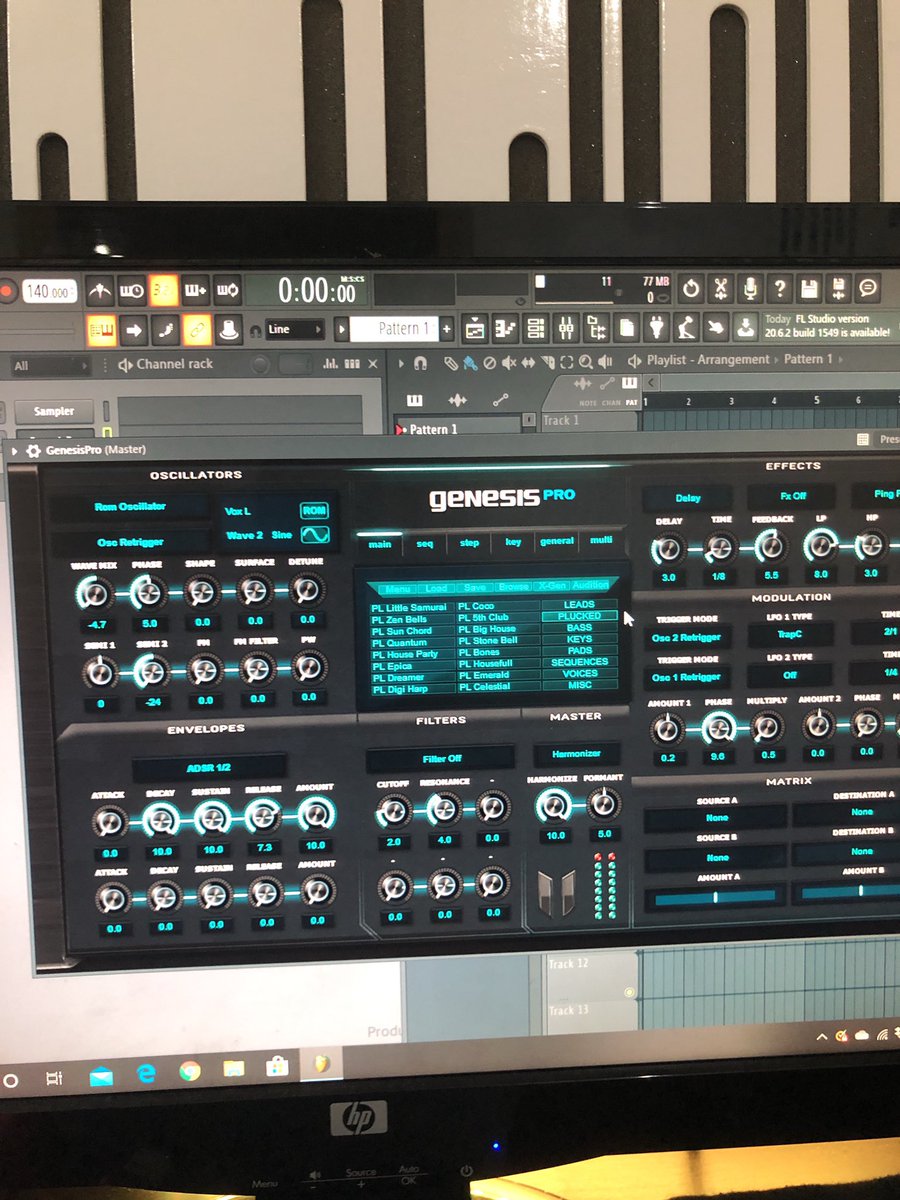
Task: Click the save floppy disk icon
Action: (x=810, y=289)
